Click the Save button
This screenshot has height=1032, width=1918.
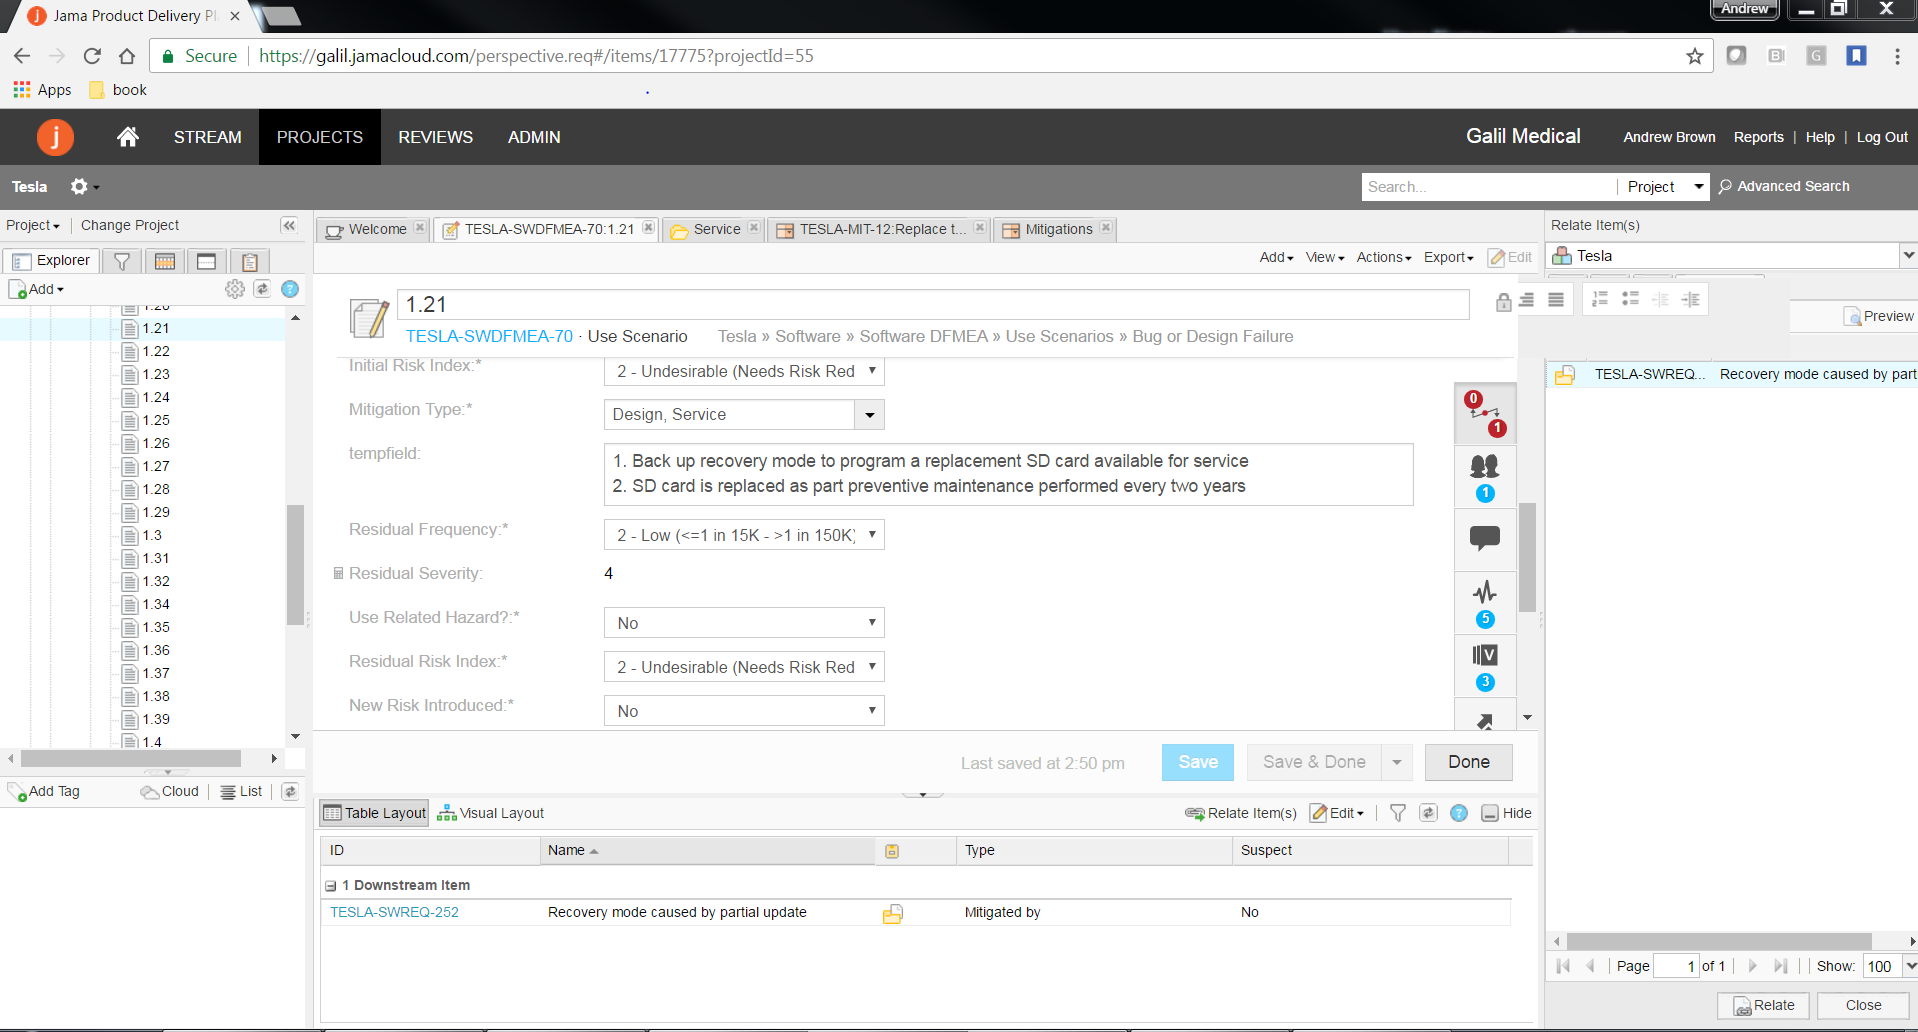click(x=1198, y=762)
